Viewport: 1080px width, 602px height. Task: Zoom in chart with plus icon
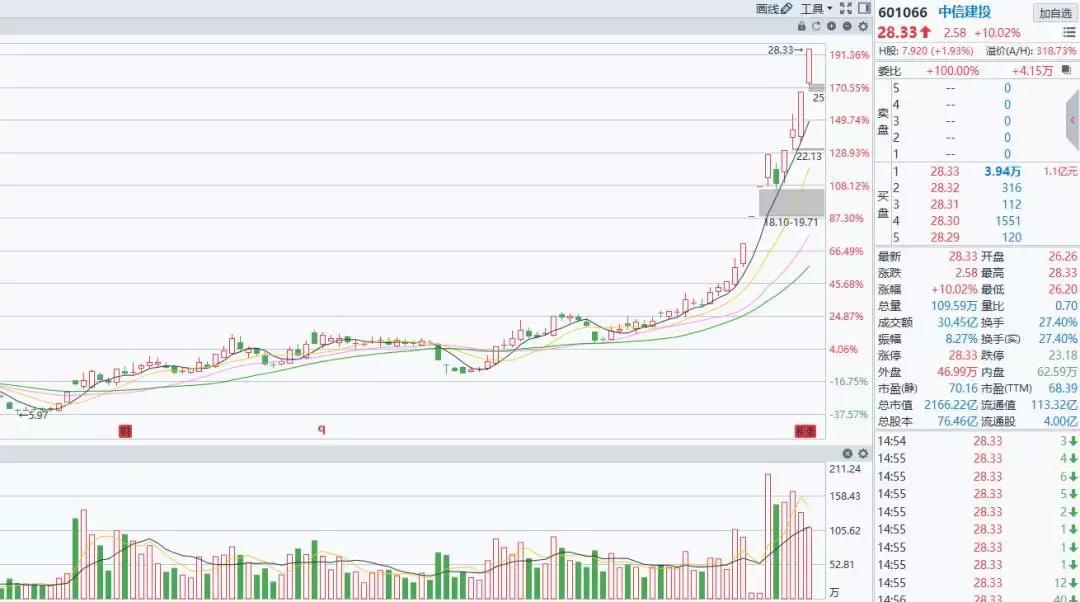tap(832, 26)
